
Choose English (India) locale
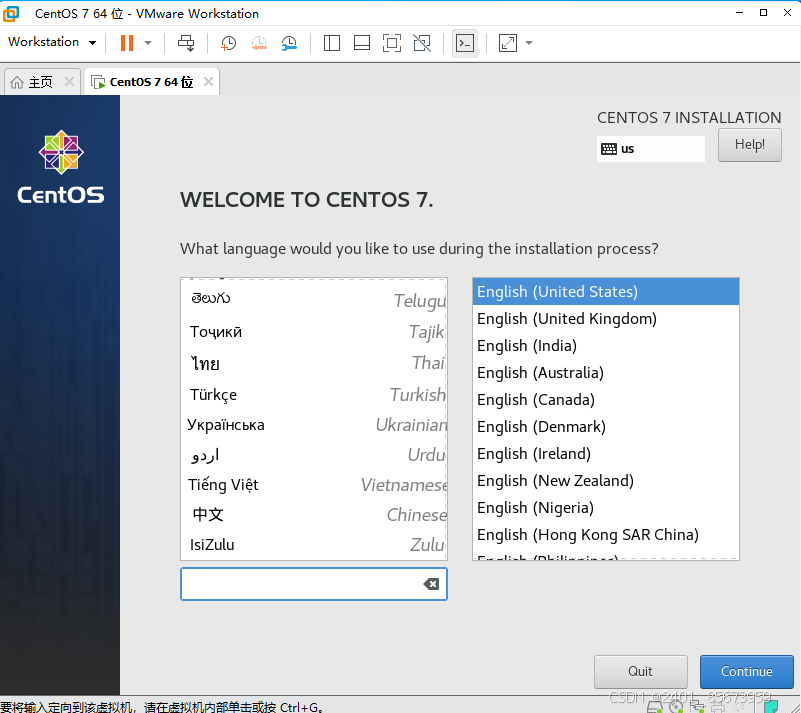click(x=606, y=346)
